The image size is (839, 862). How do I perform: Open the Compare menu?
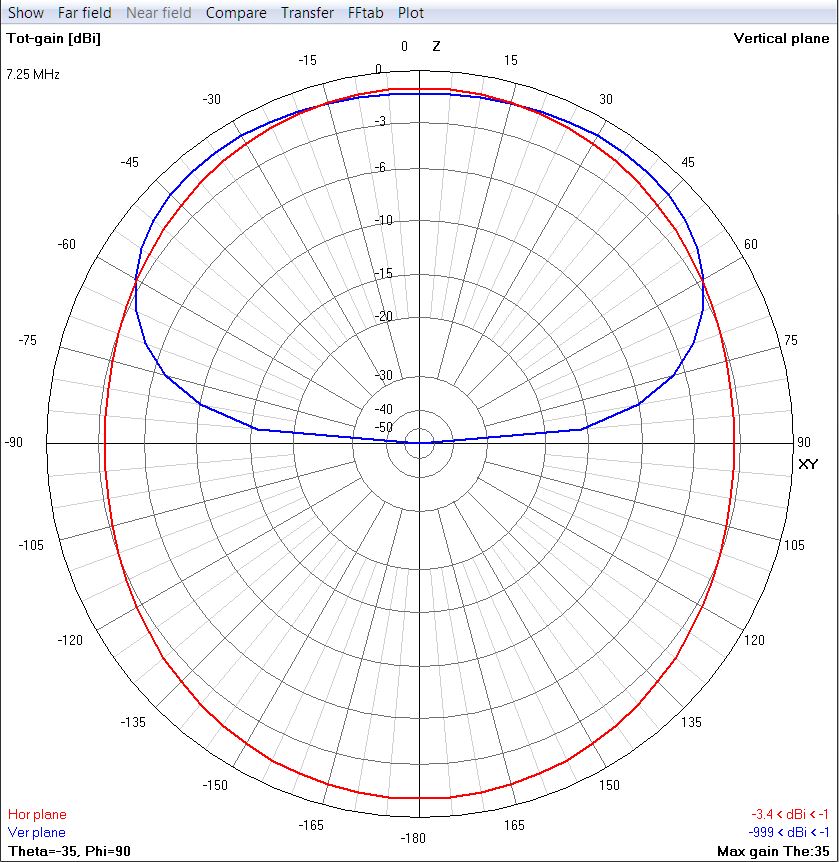coord(236,12)
